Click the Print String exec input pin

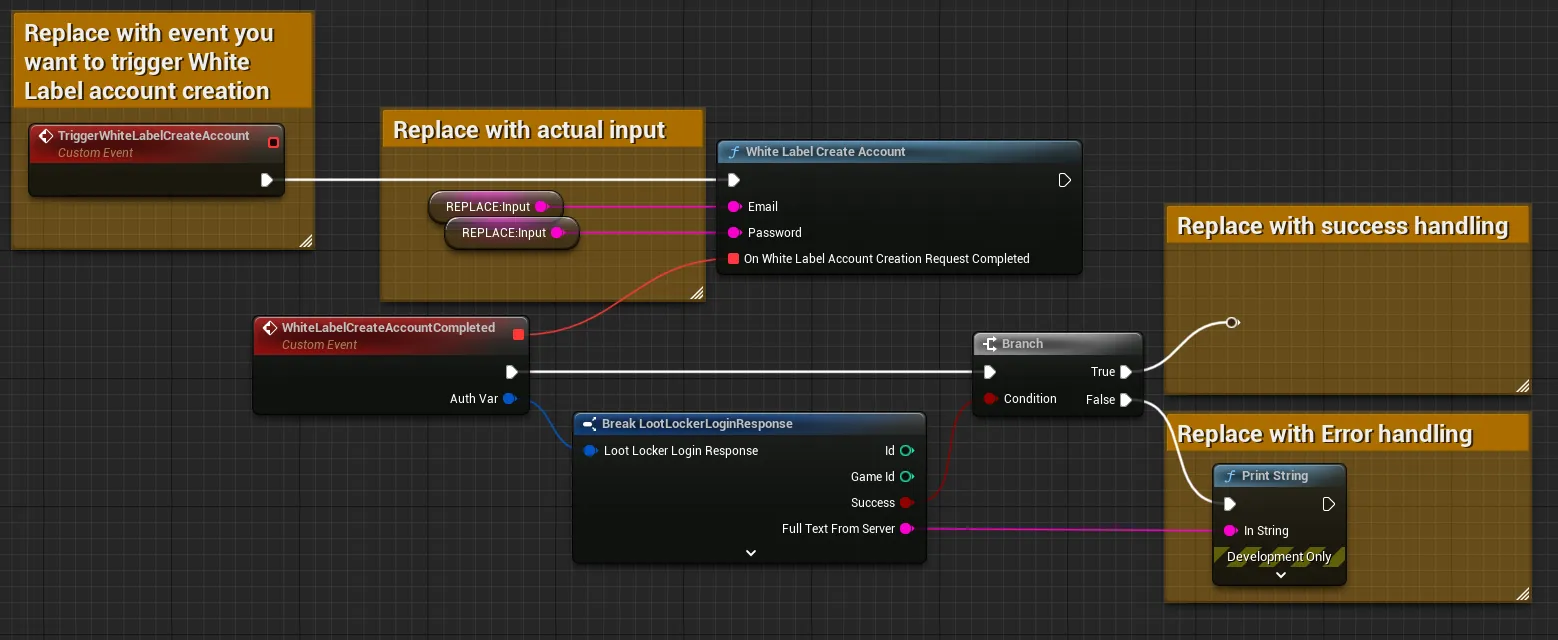coord(1230,504)
